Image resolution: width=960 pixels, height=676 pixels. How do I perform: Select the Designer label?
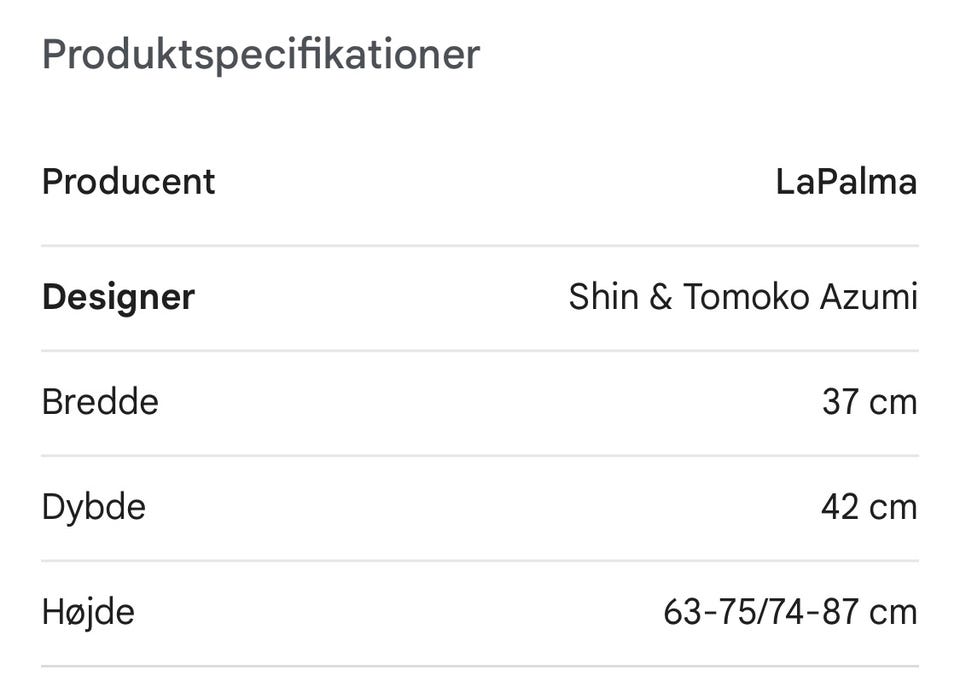[x=118, y=297]
